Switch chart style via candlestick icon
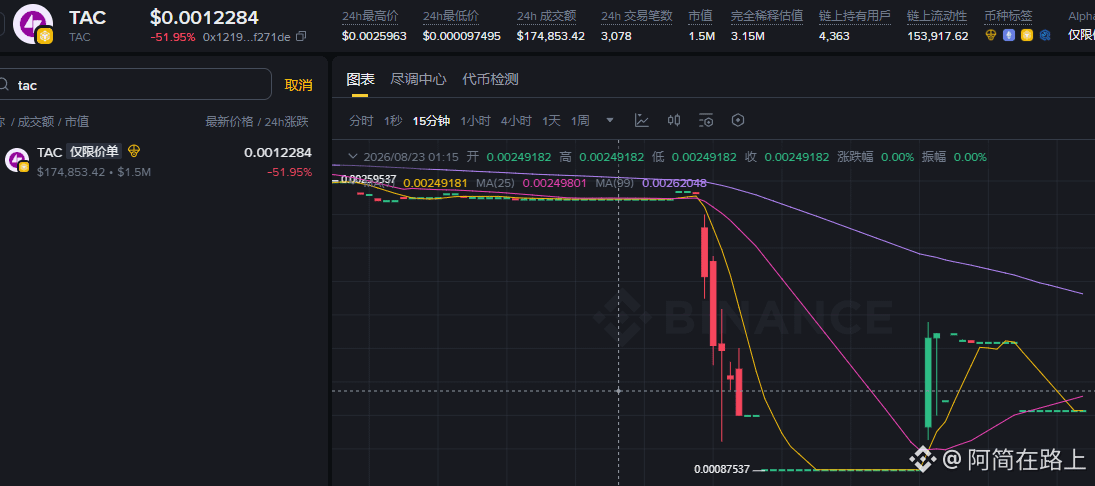The width and height of the screenshot is (1095, 486). coord(674,121)
